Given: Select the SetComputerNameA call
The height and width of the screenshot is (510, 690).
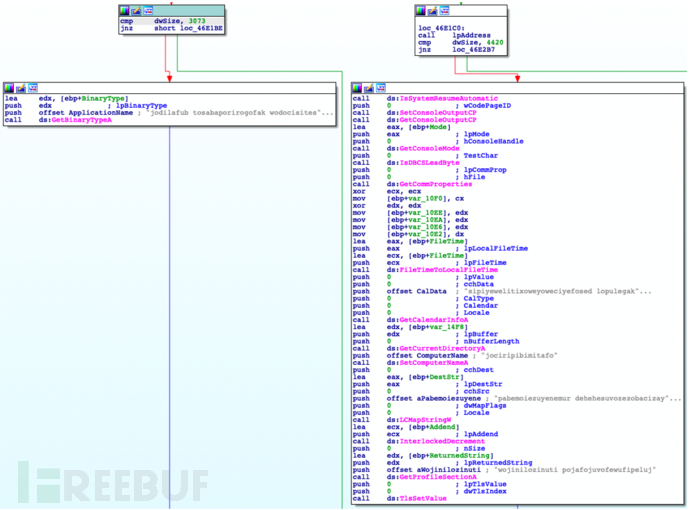Looking at the screenshot, I should tap(434, 363).
